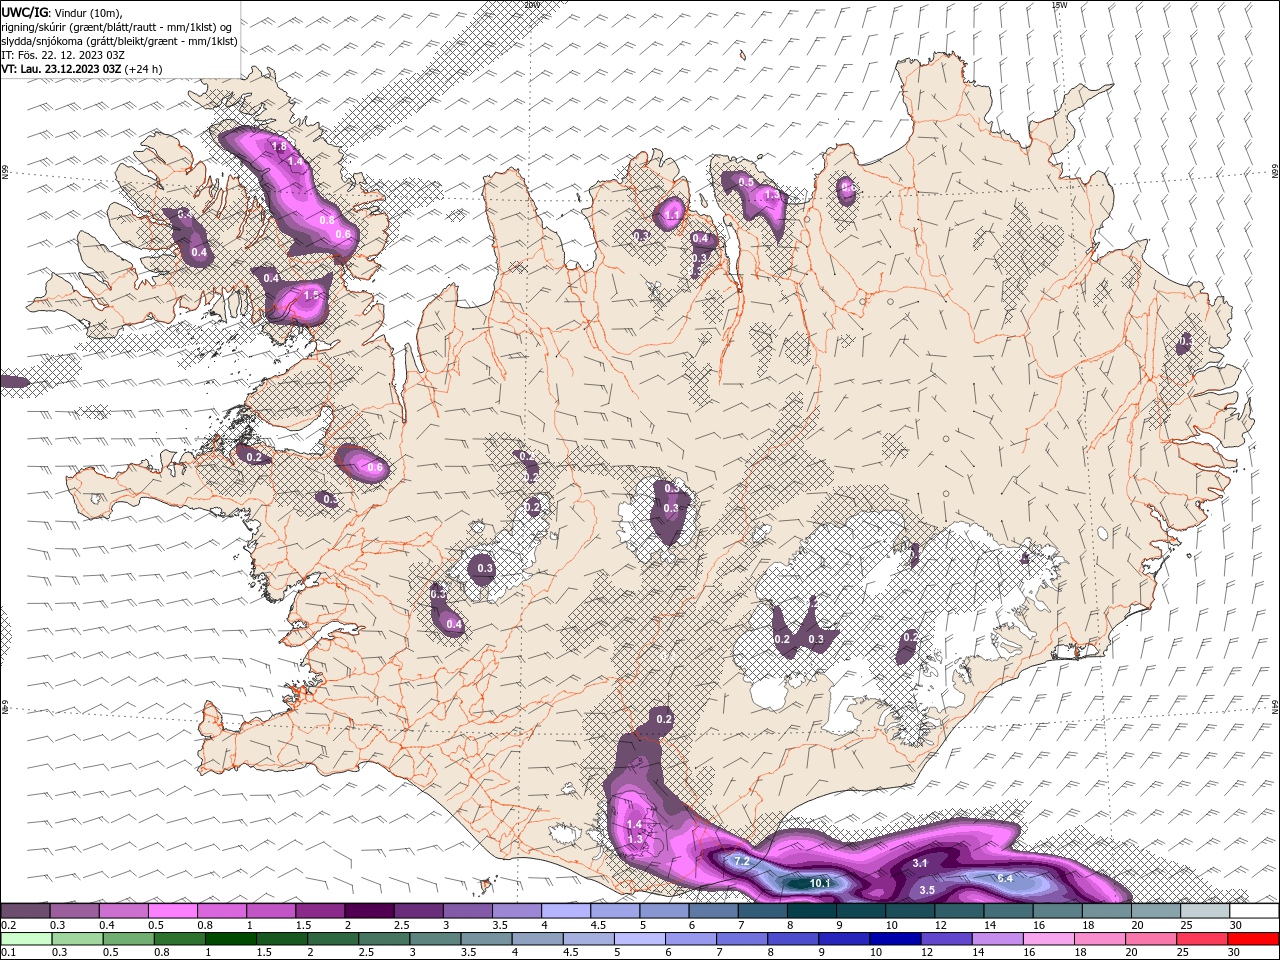Pick the upper-row lavender swatch starting at 4
This screenshot has height=960, width=1280.
point(566,910)
